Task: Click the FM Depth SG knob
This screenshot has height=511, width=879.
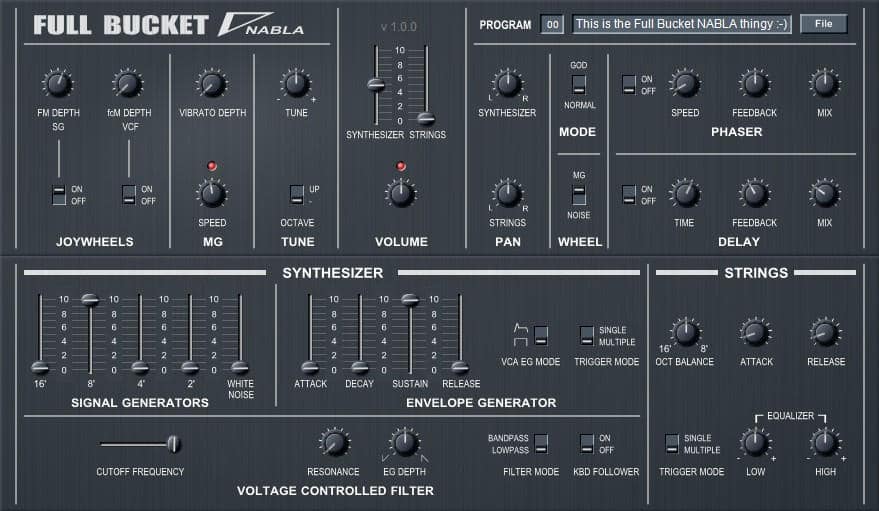Action: pos(58,84)
